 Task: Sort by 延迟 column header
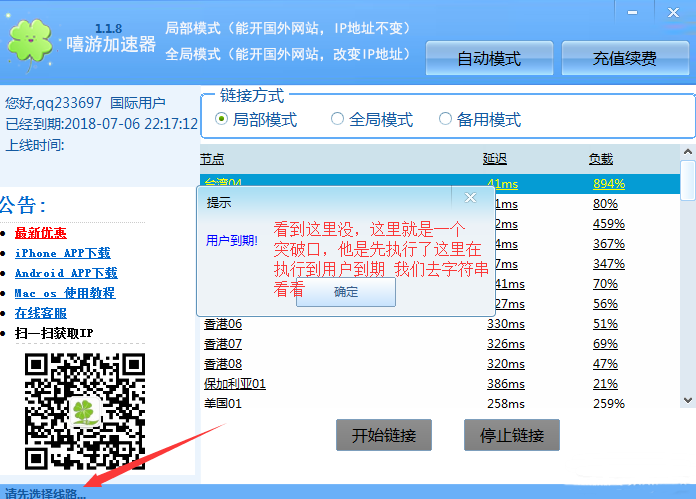[x=495, y=158]
